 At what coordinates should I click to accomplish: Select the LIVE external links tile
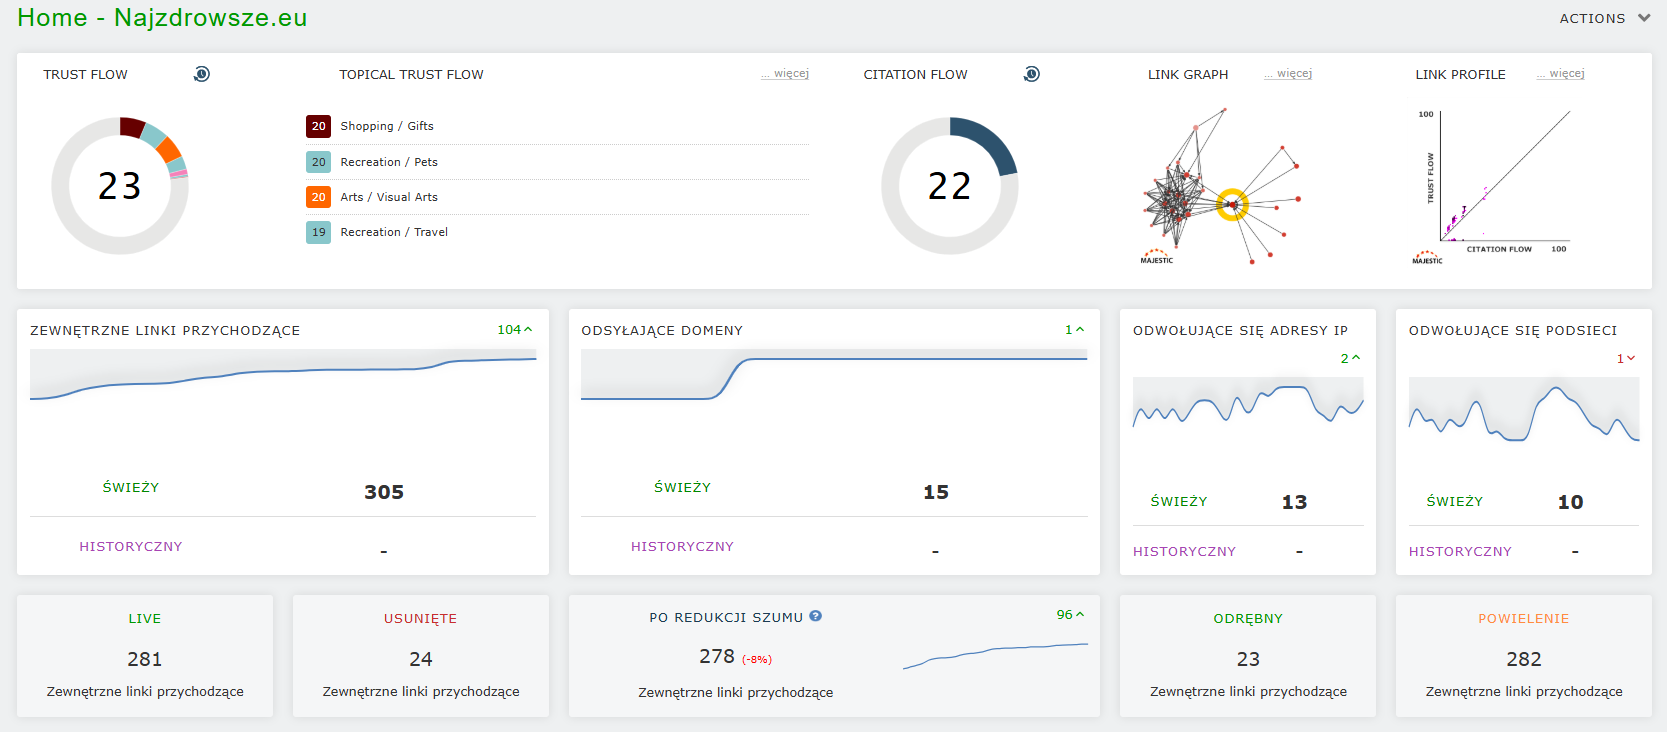(145, 656)
